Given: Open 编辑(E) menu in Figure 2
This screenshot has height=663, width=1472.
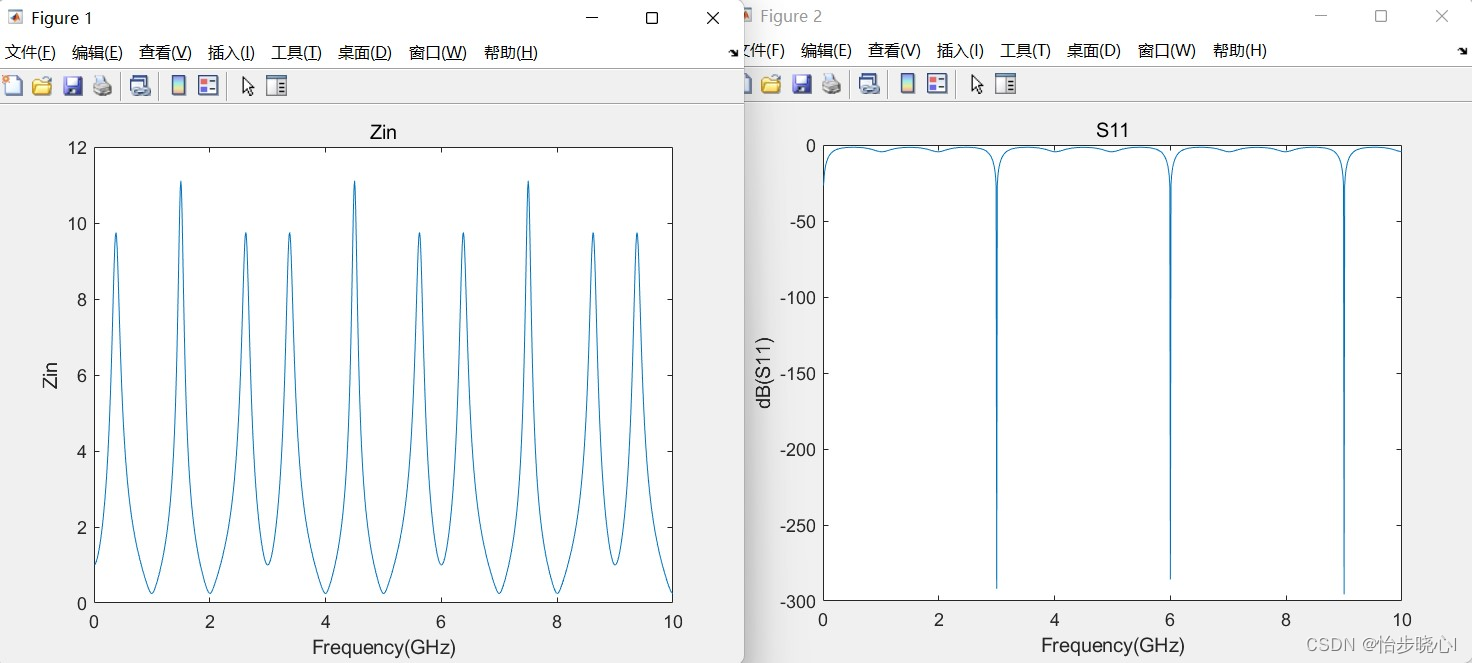Looking at the screenshot, I should [x=826, y=51].
